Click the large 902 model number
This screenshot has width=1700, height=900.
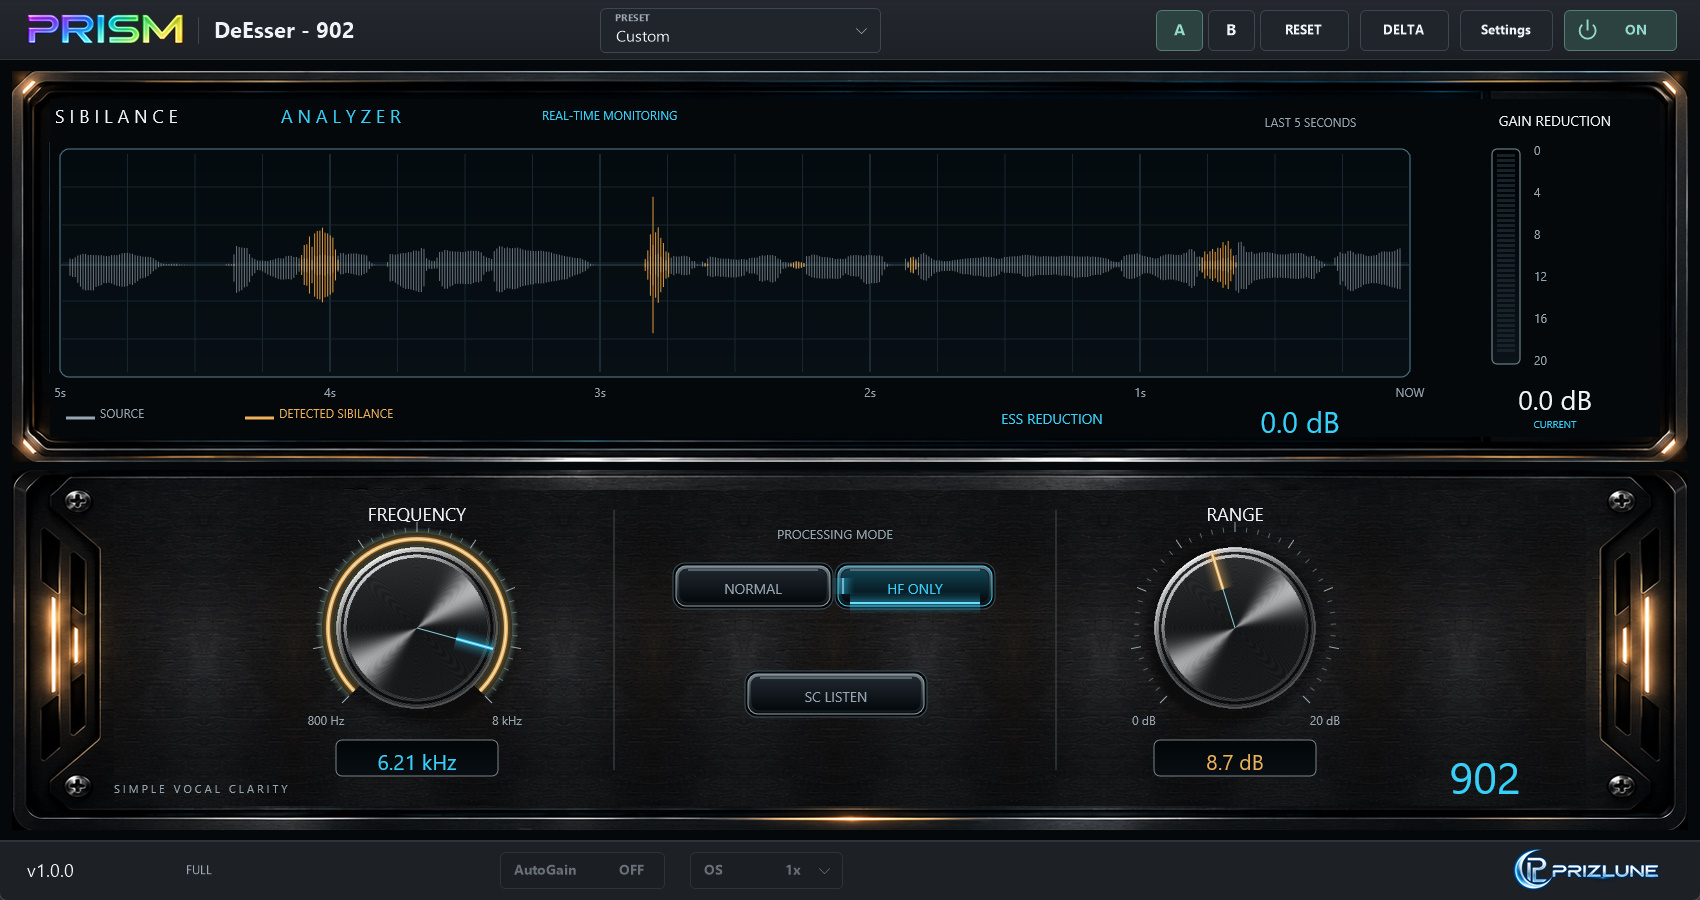[1485, 779]
